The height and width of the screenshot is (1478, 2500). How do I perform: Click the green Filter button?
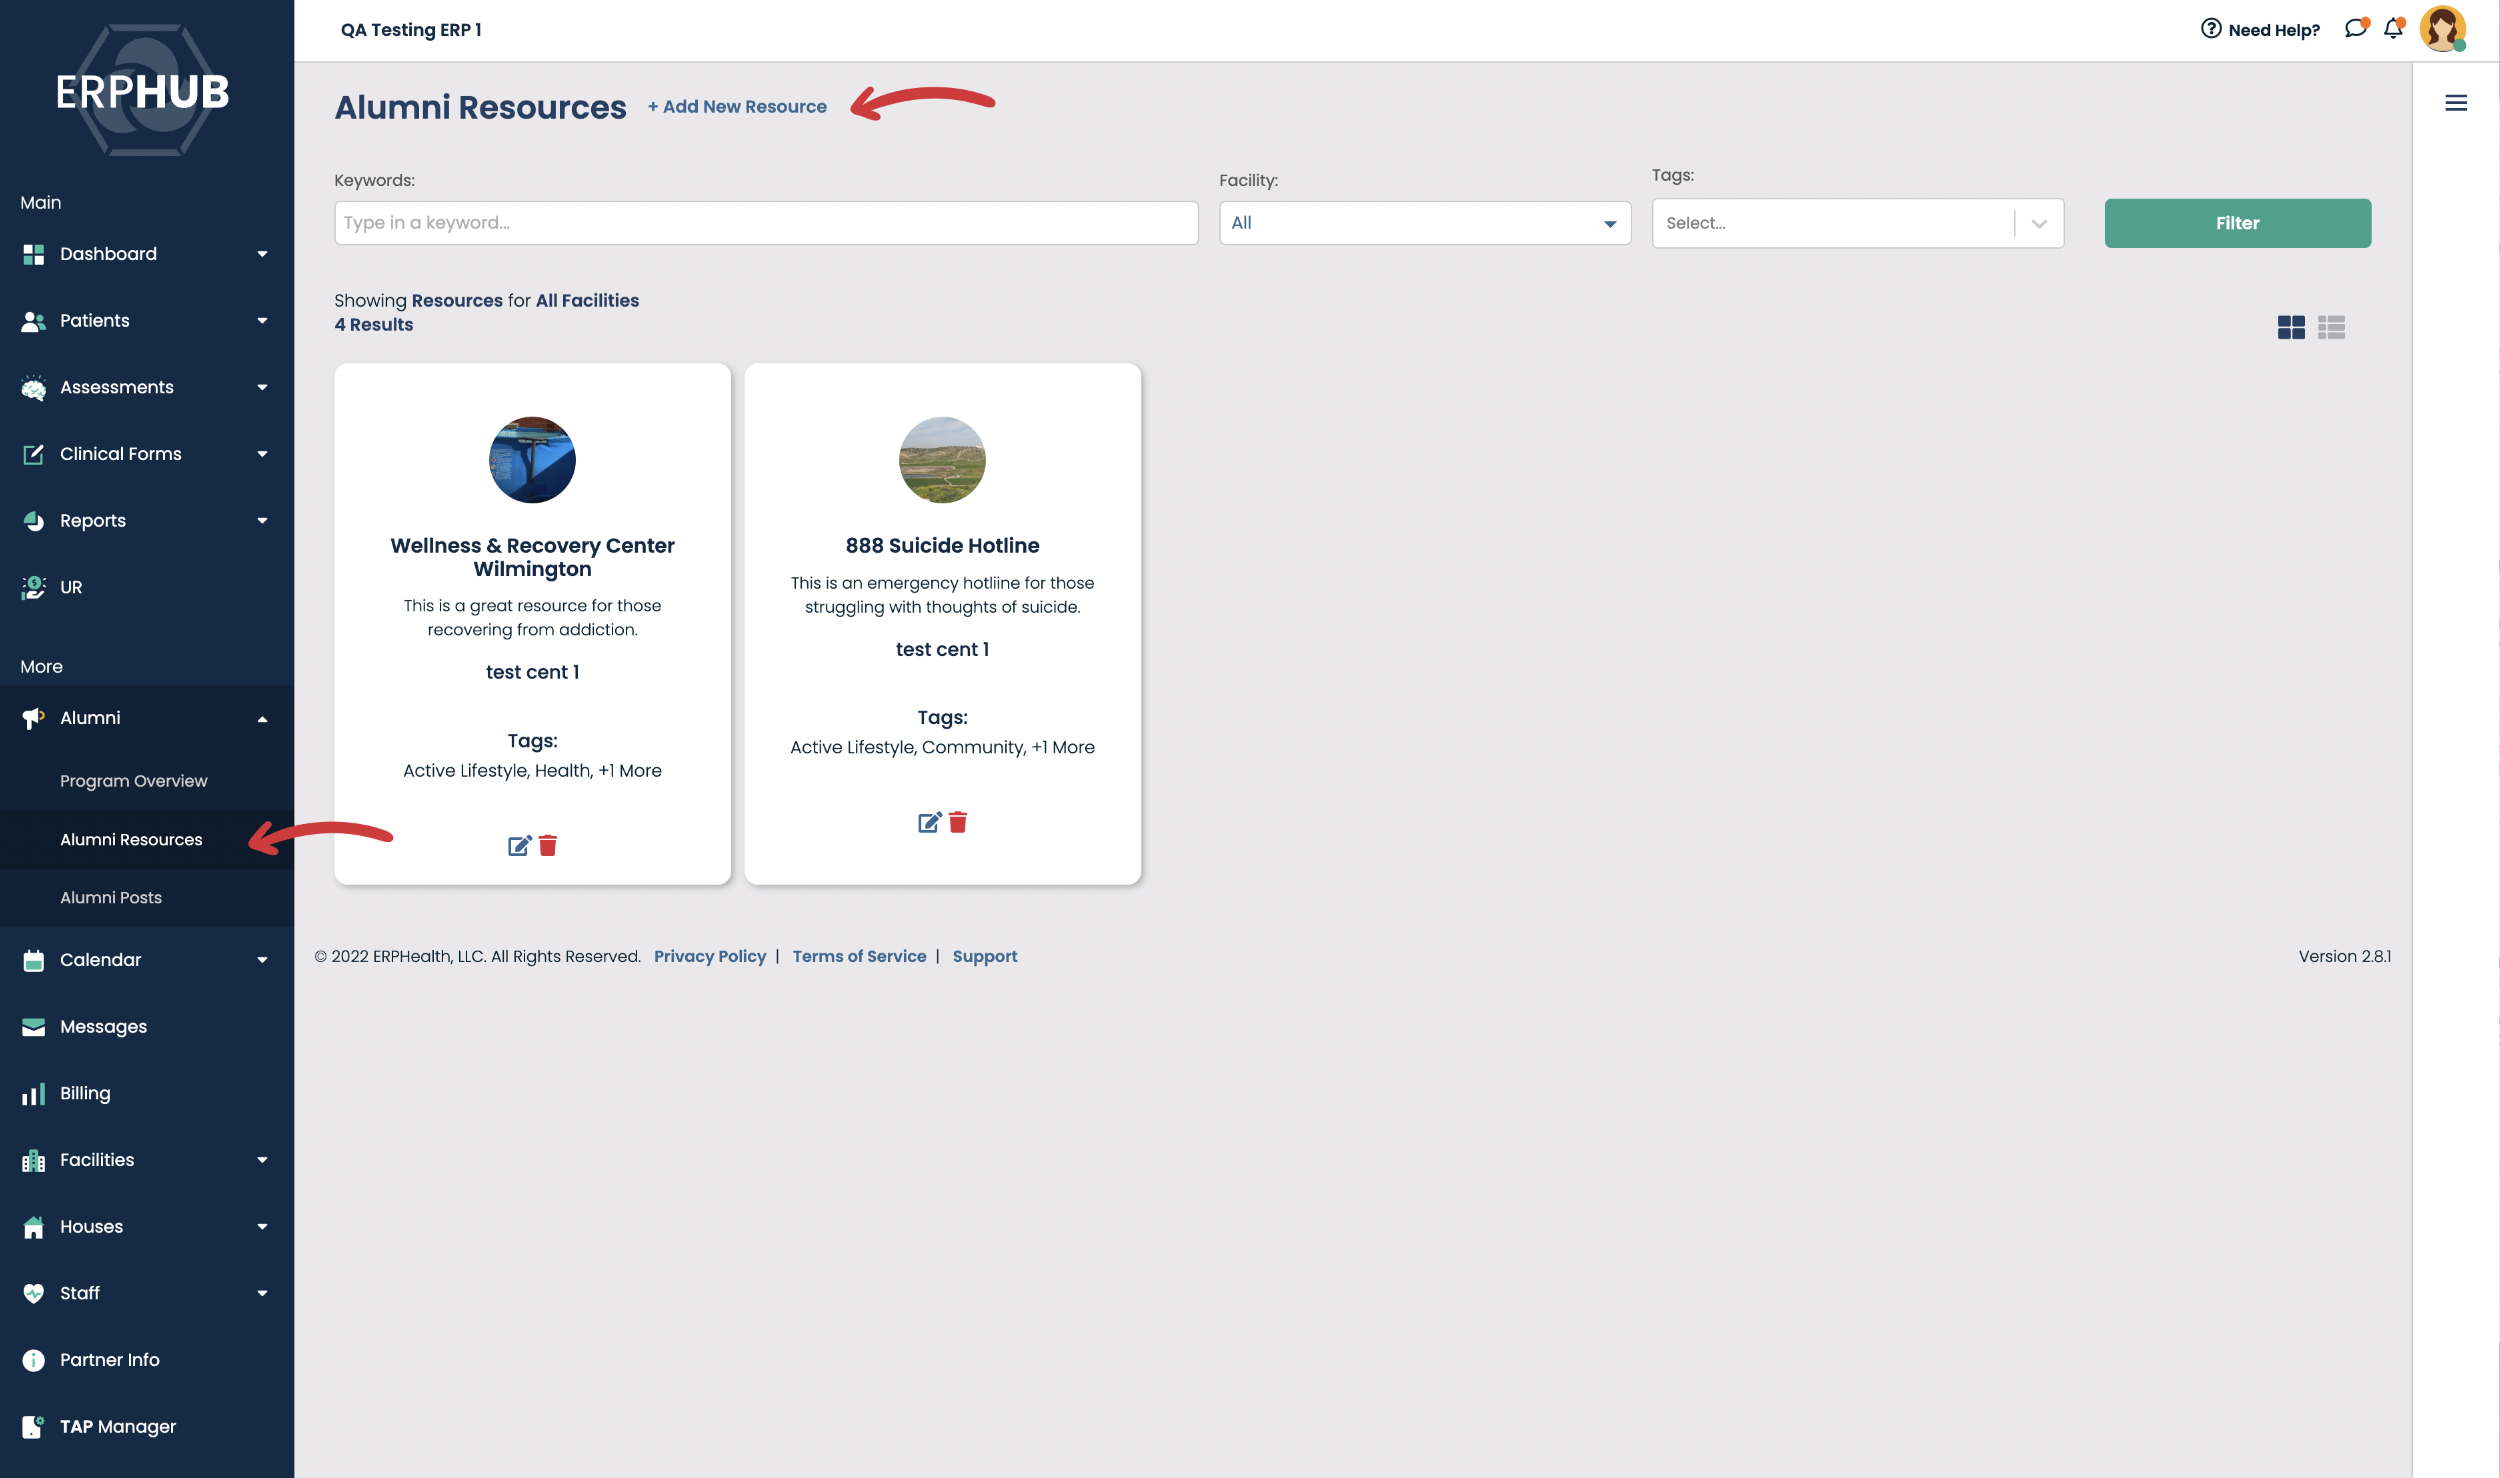(2237, 223)
